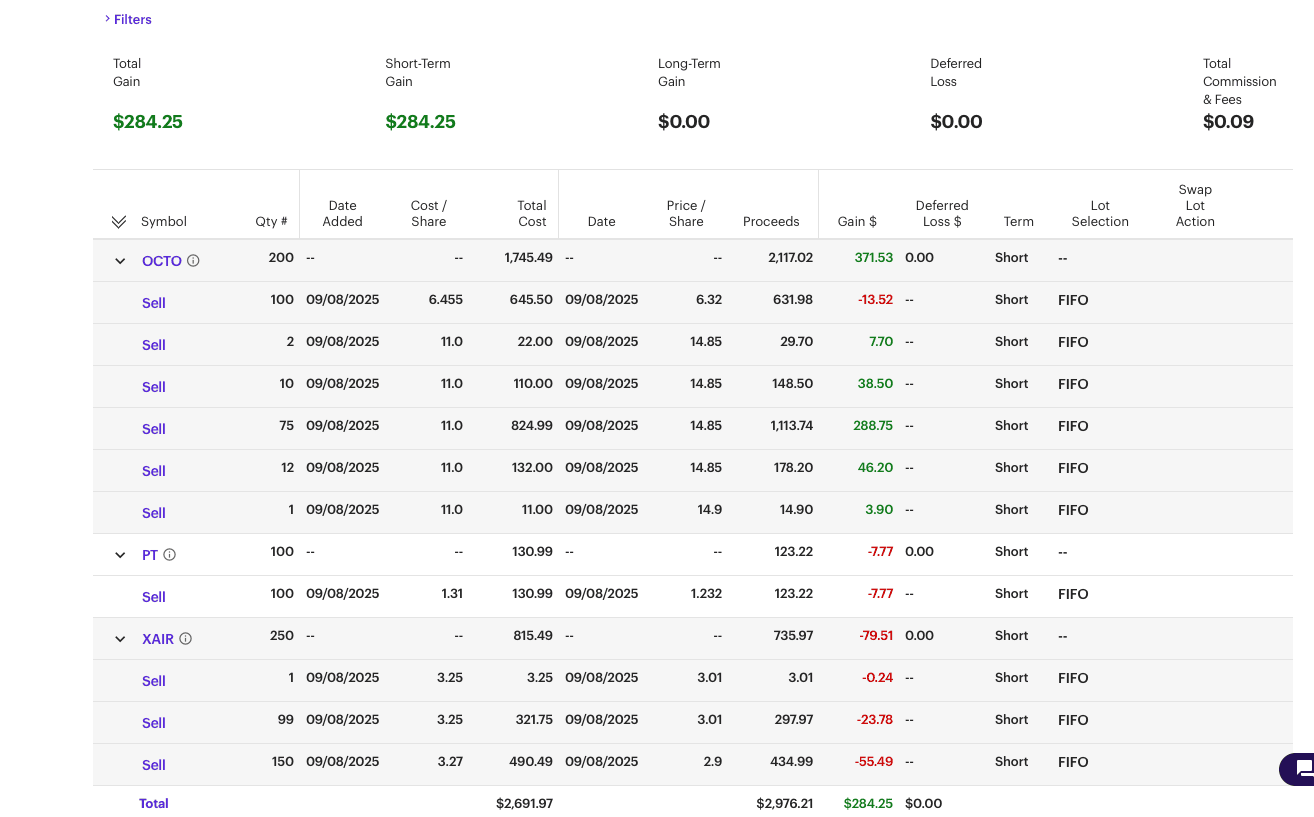Viewport: 1314px width, 817px height.
Task: Click Sell link for 100-share OCTO lot
Action: click(153, 303)
